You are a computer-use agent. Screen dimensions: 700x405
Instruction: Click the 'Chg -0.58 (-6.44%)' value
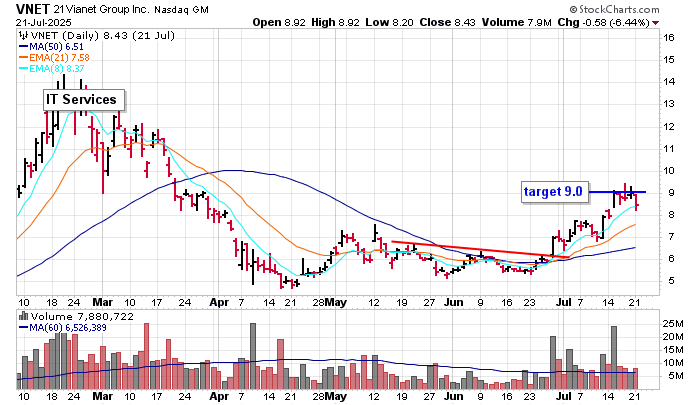pyautogui.click(x=603, y=22)
